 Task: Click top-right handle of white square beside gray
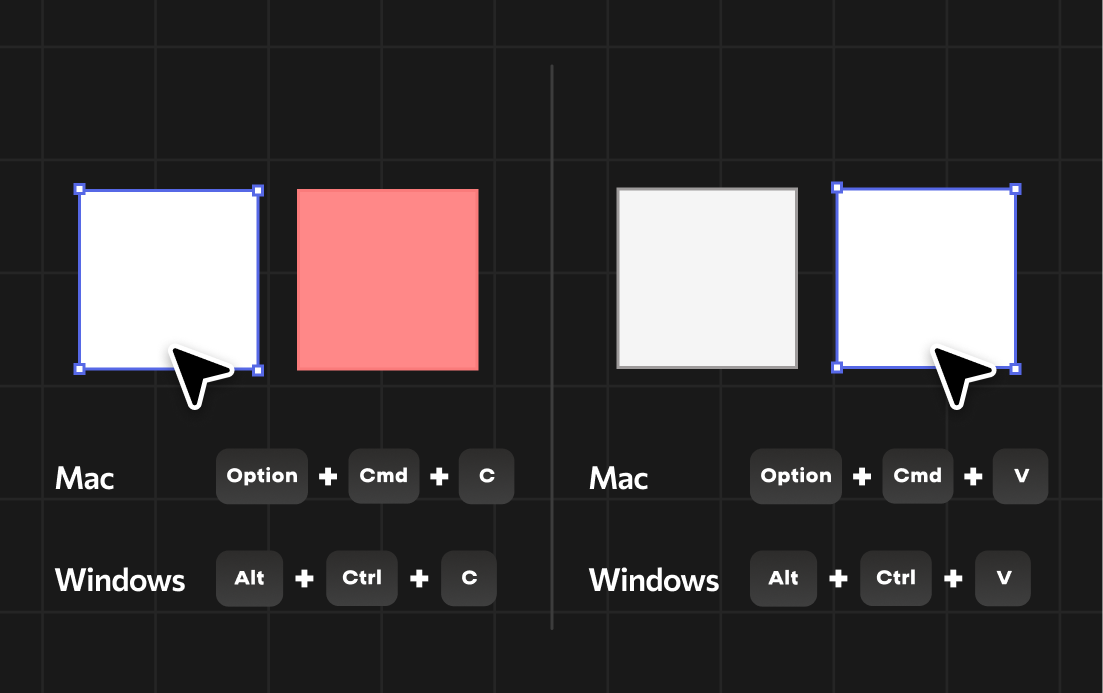pos(1015,189)
